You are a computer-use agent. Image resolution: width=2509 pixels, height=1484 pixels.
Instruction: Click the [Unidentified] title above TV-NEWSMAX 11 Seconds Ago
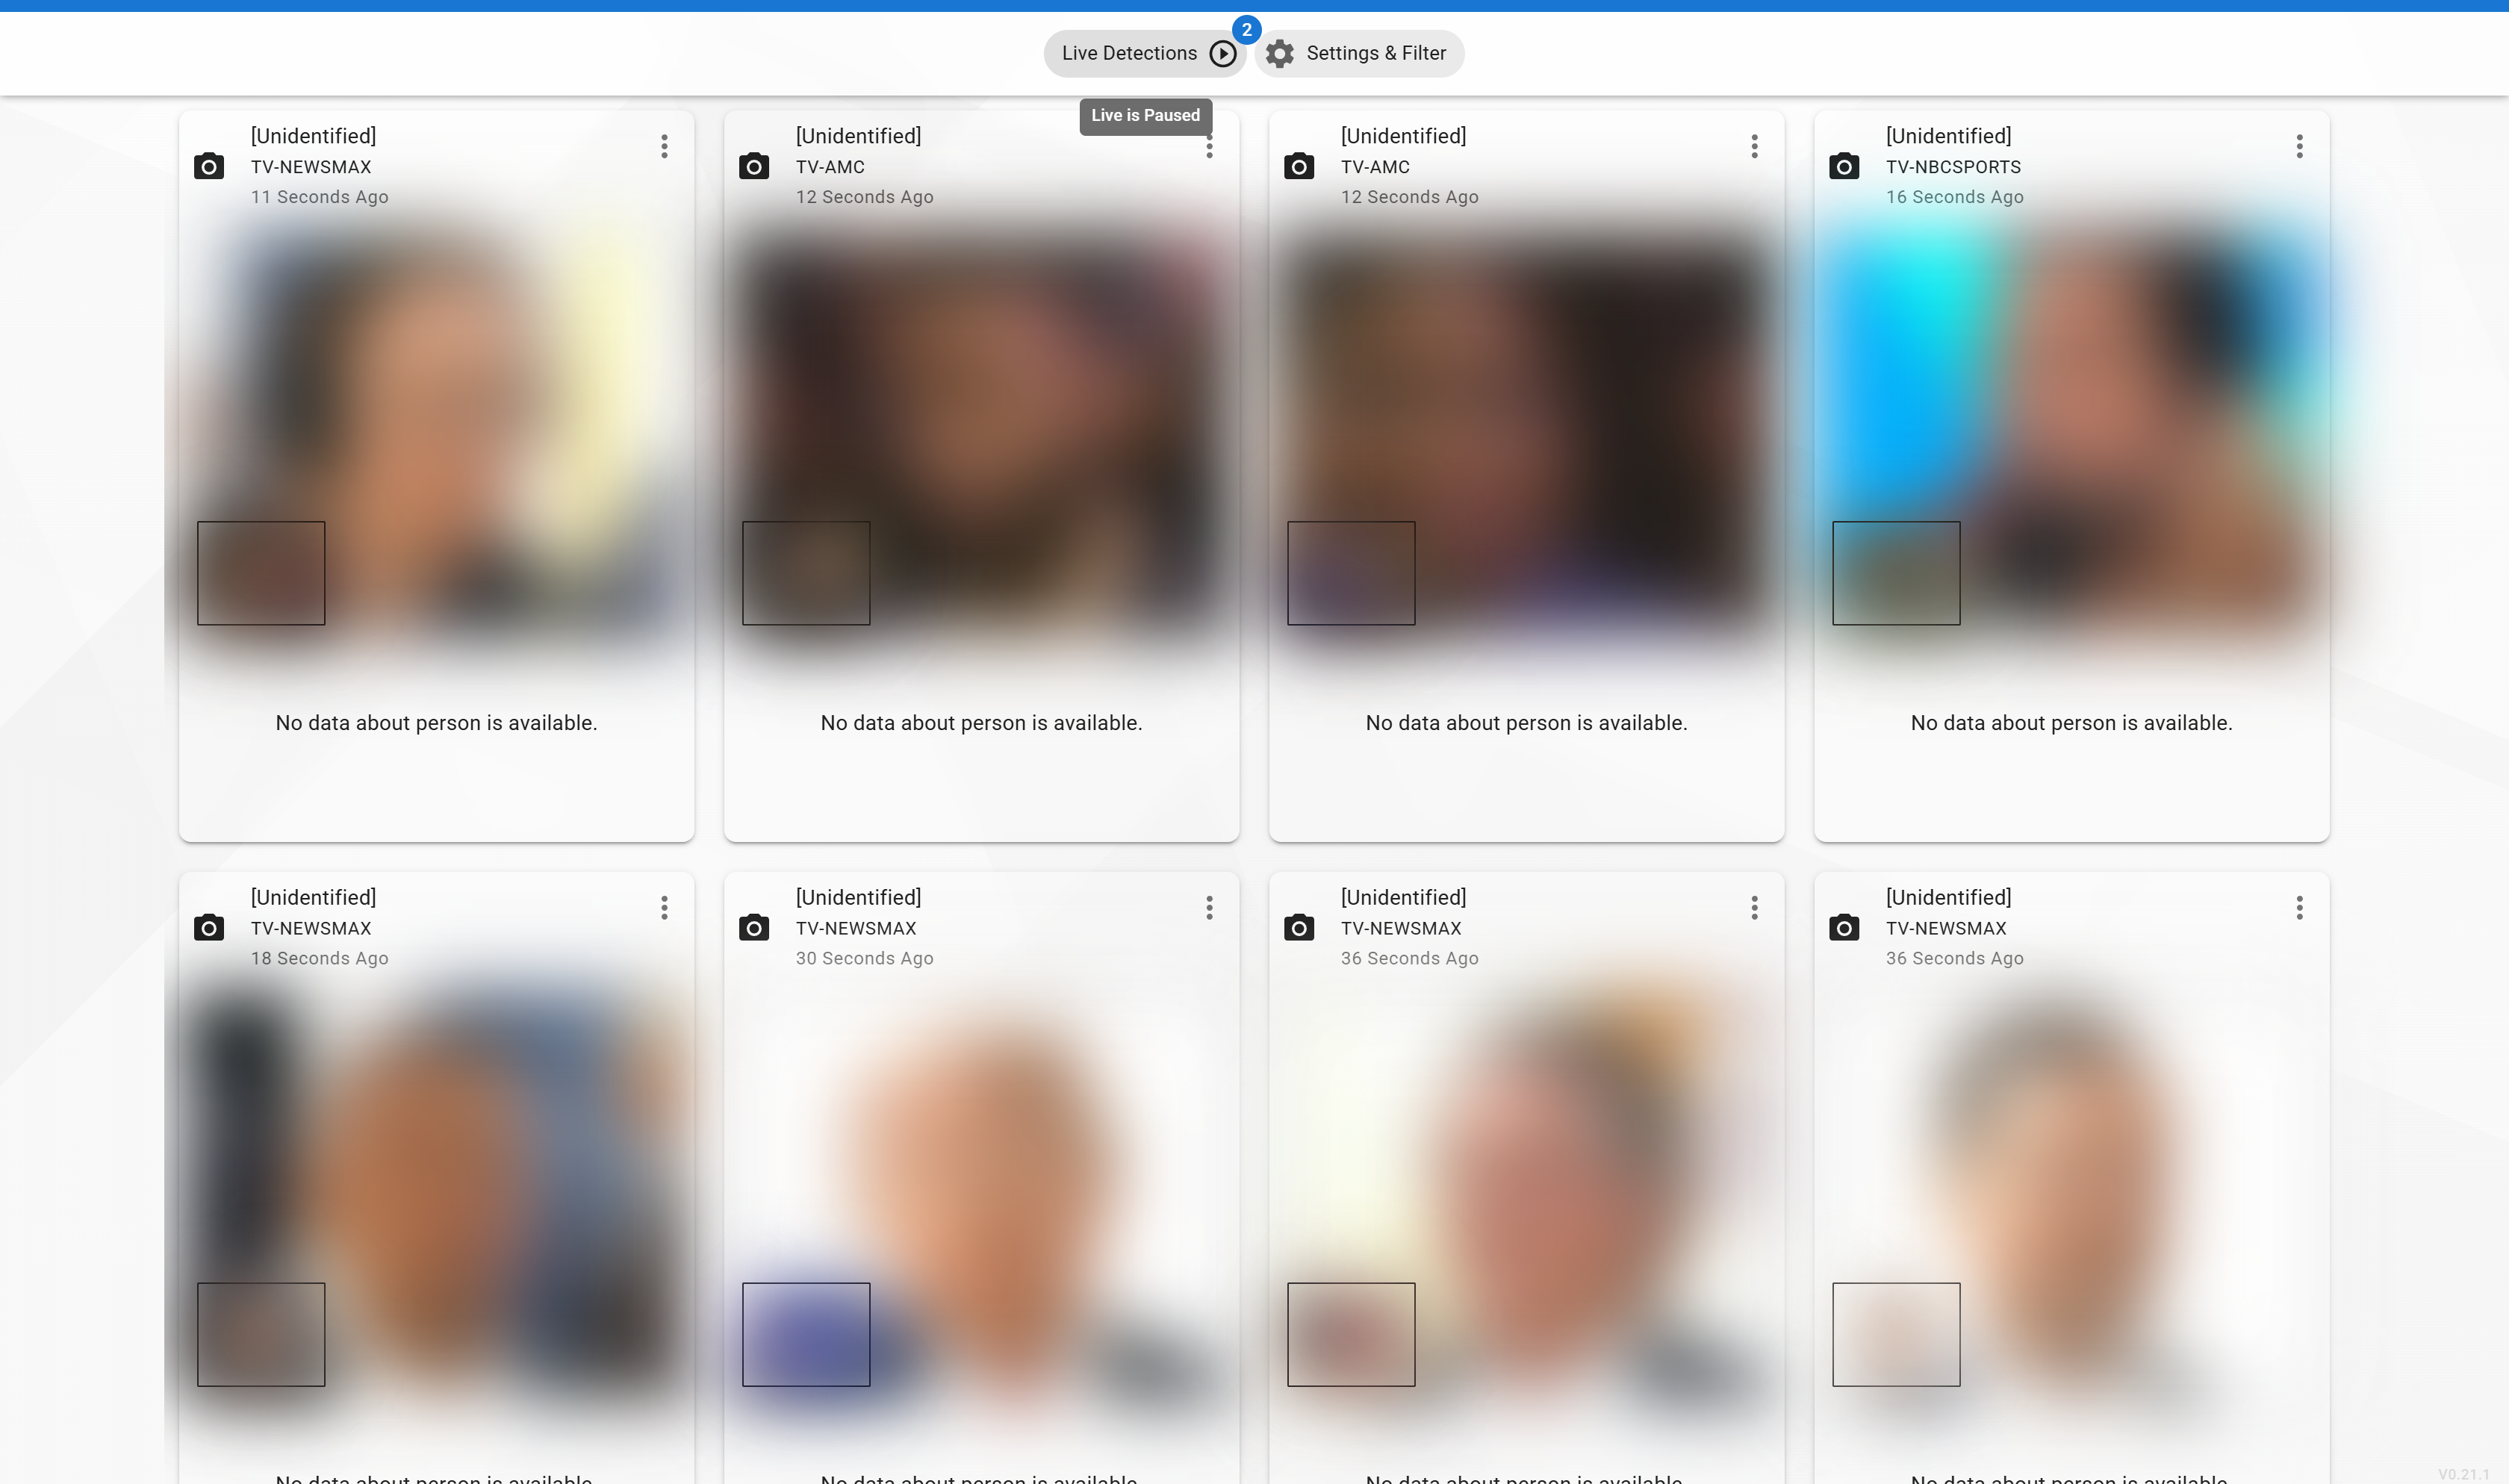pos(313,136)
